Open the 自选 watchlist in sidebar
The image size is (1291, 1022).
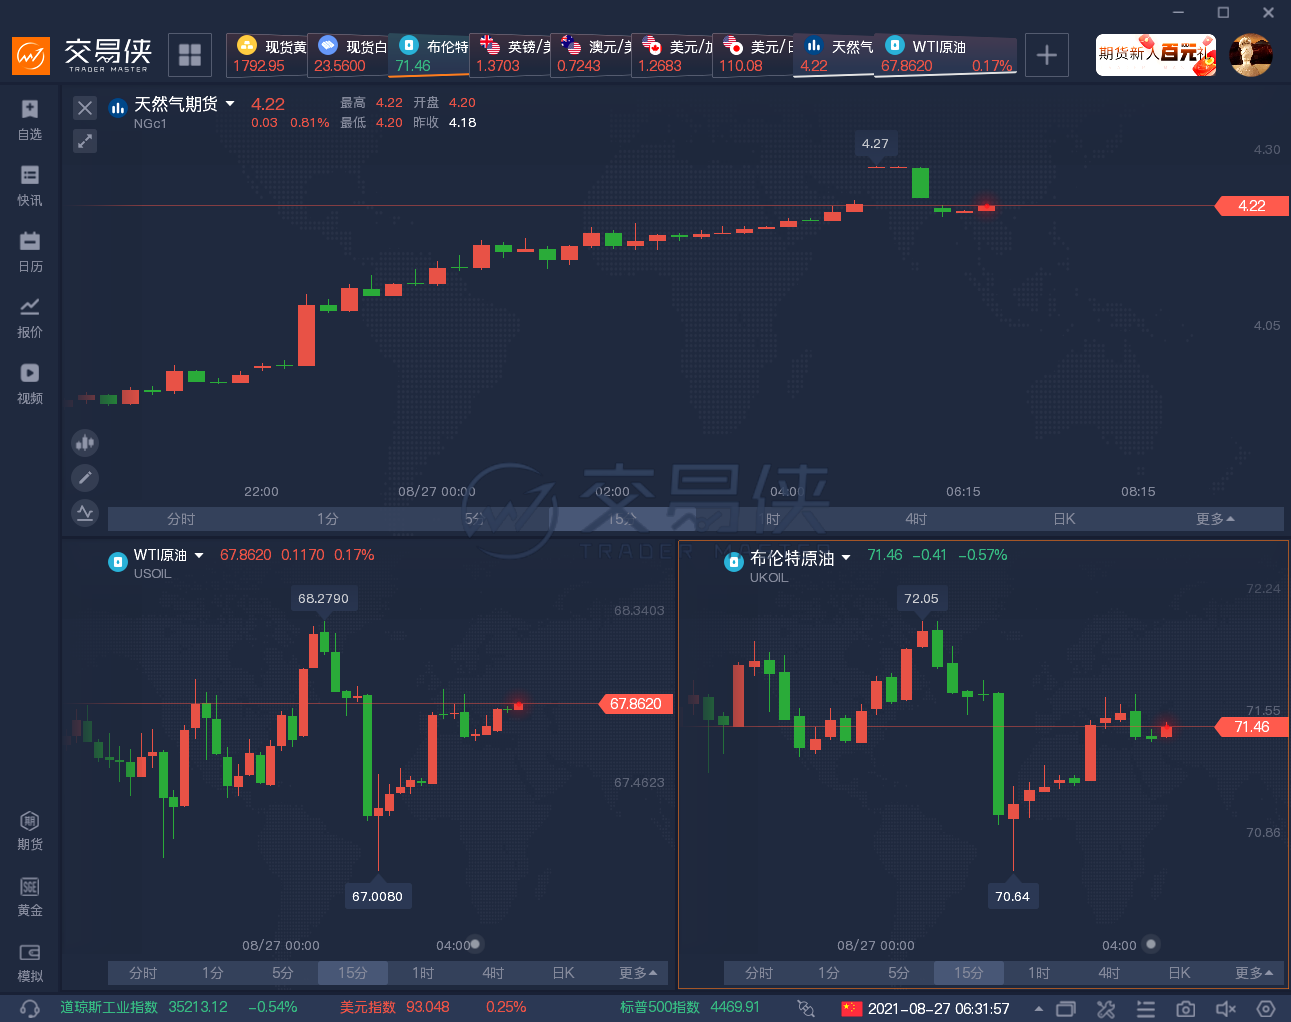pos(30,119)
